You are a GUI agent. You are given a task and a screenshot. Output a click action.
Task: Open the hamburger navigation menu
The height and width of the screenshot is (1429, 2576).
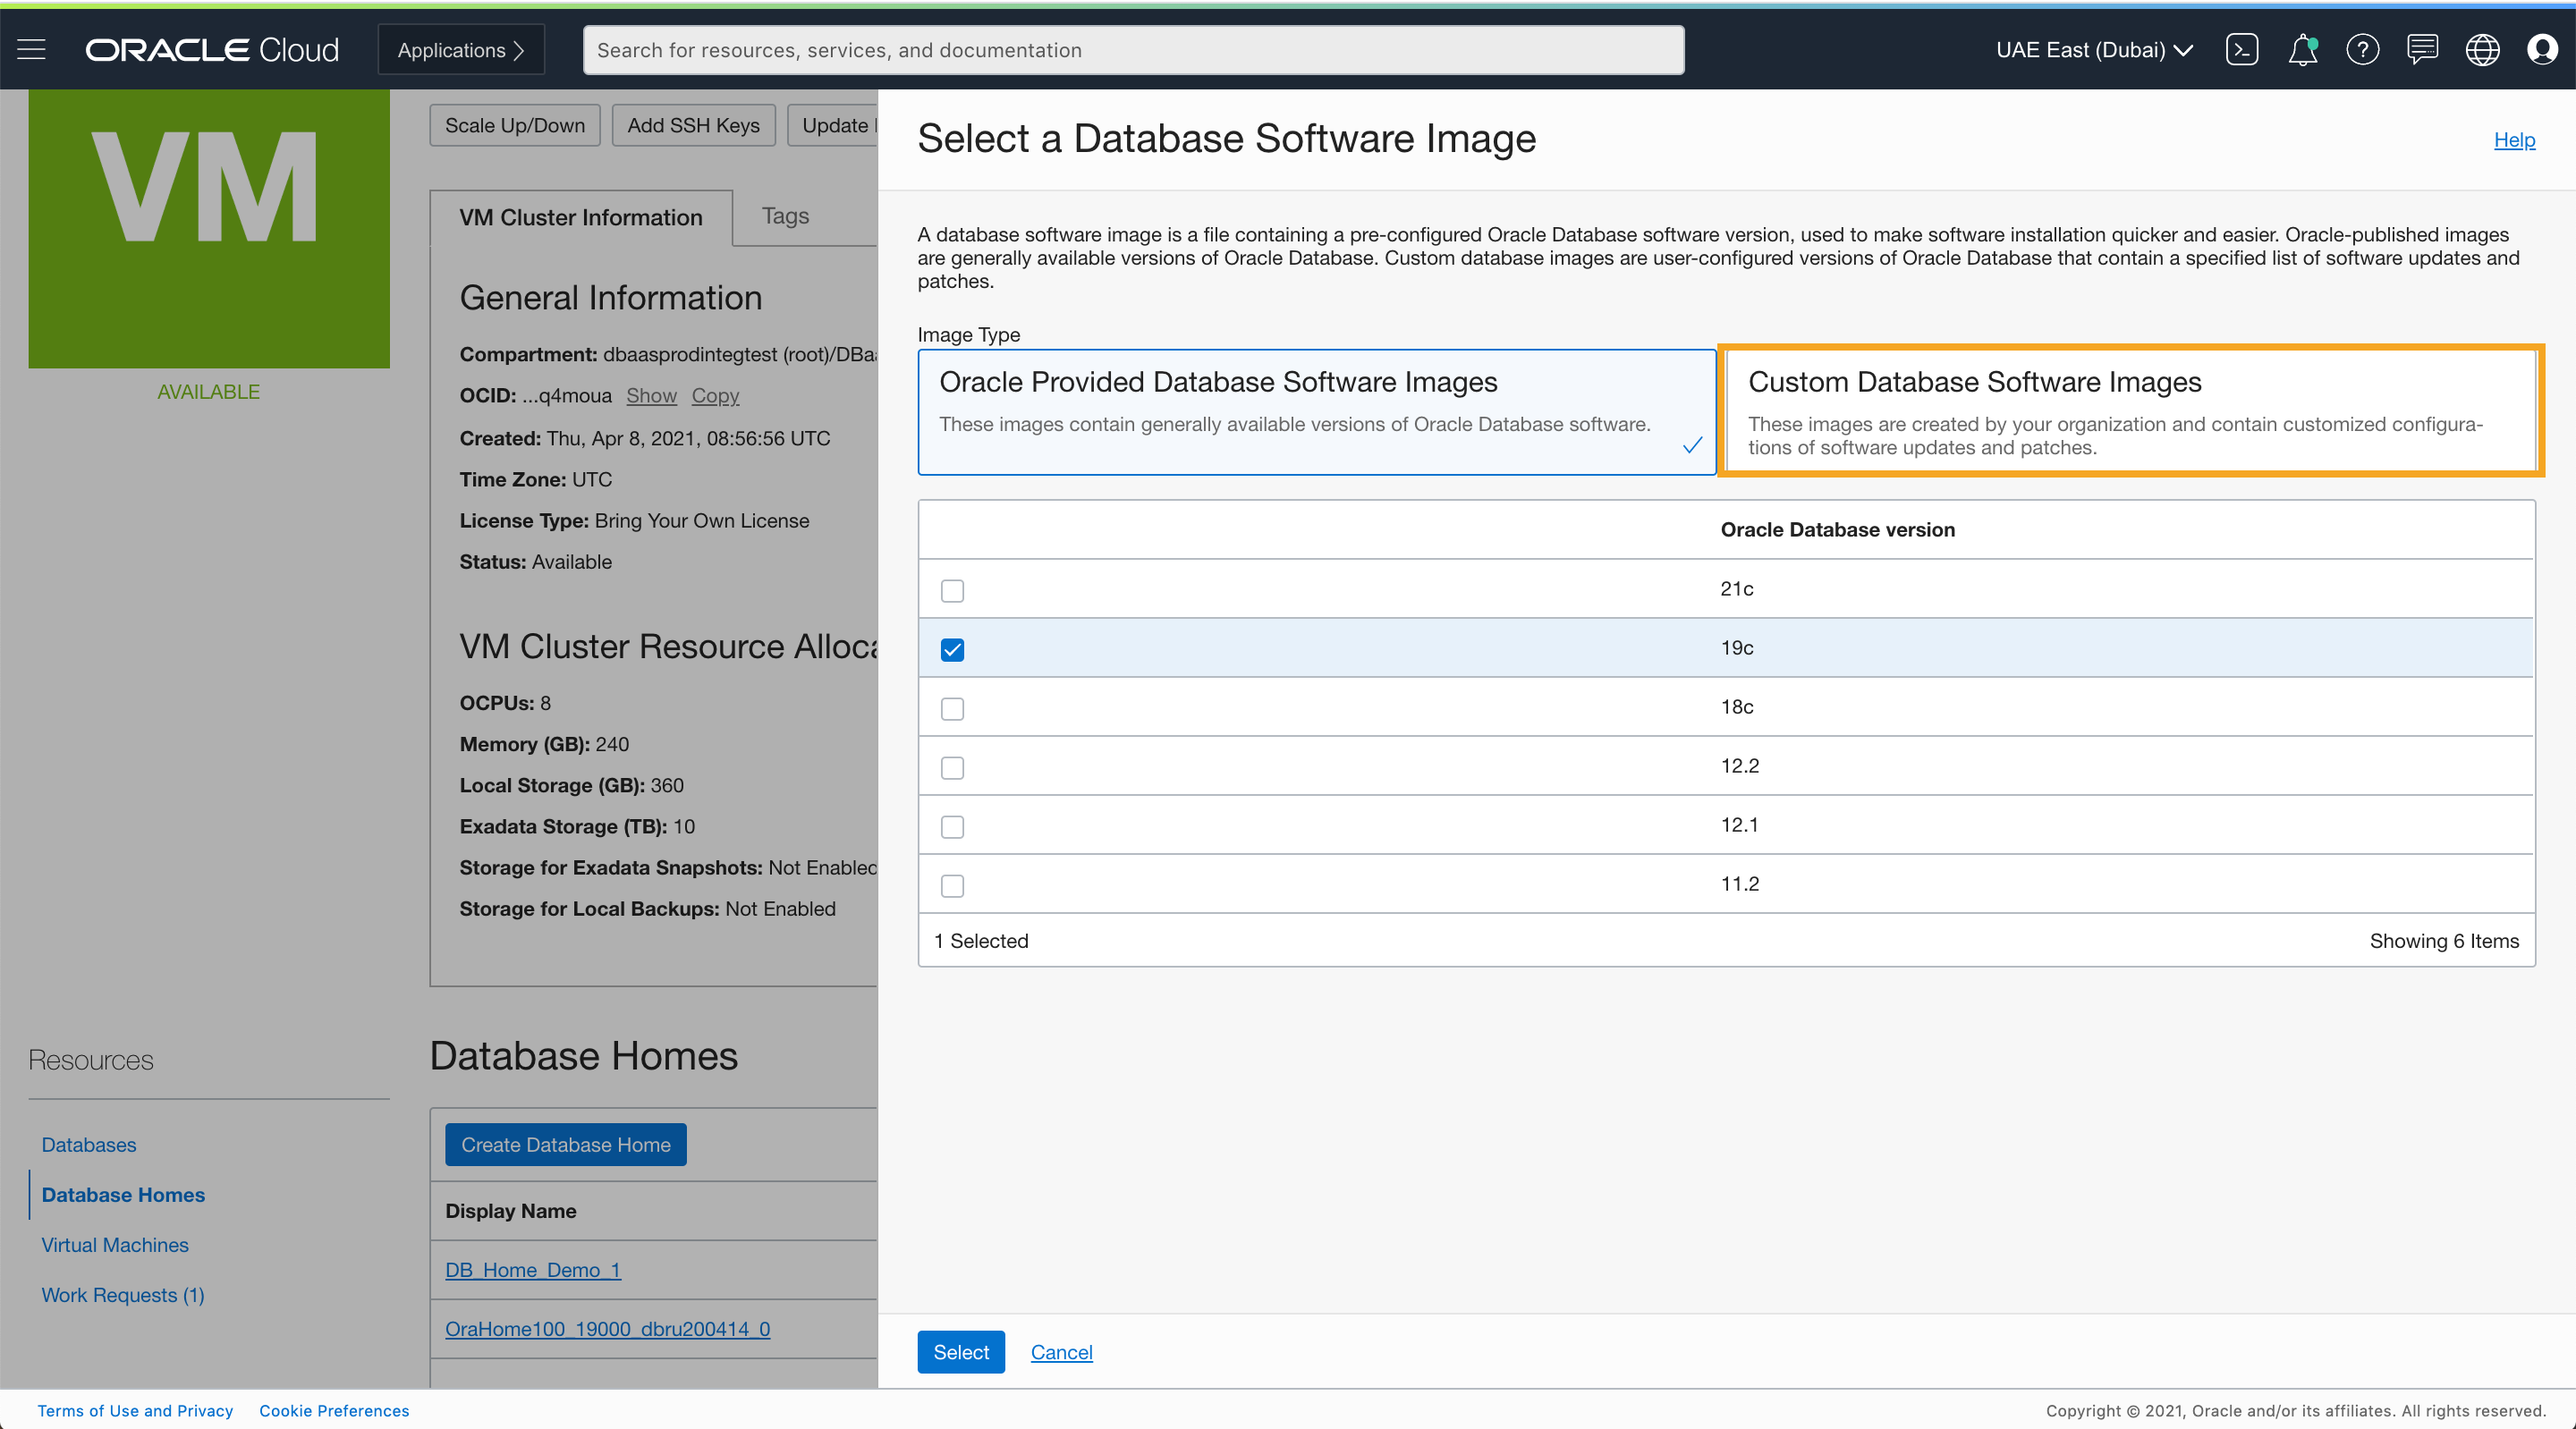tap(32, 49)
